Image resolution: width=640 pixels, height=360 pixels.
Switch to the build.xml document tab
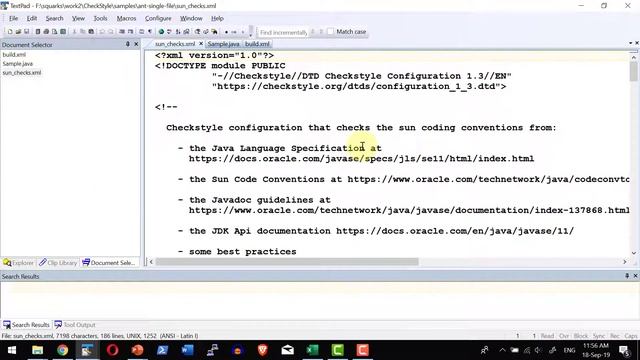[257, 44]
